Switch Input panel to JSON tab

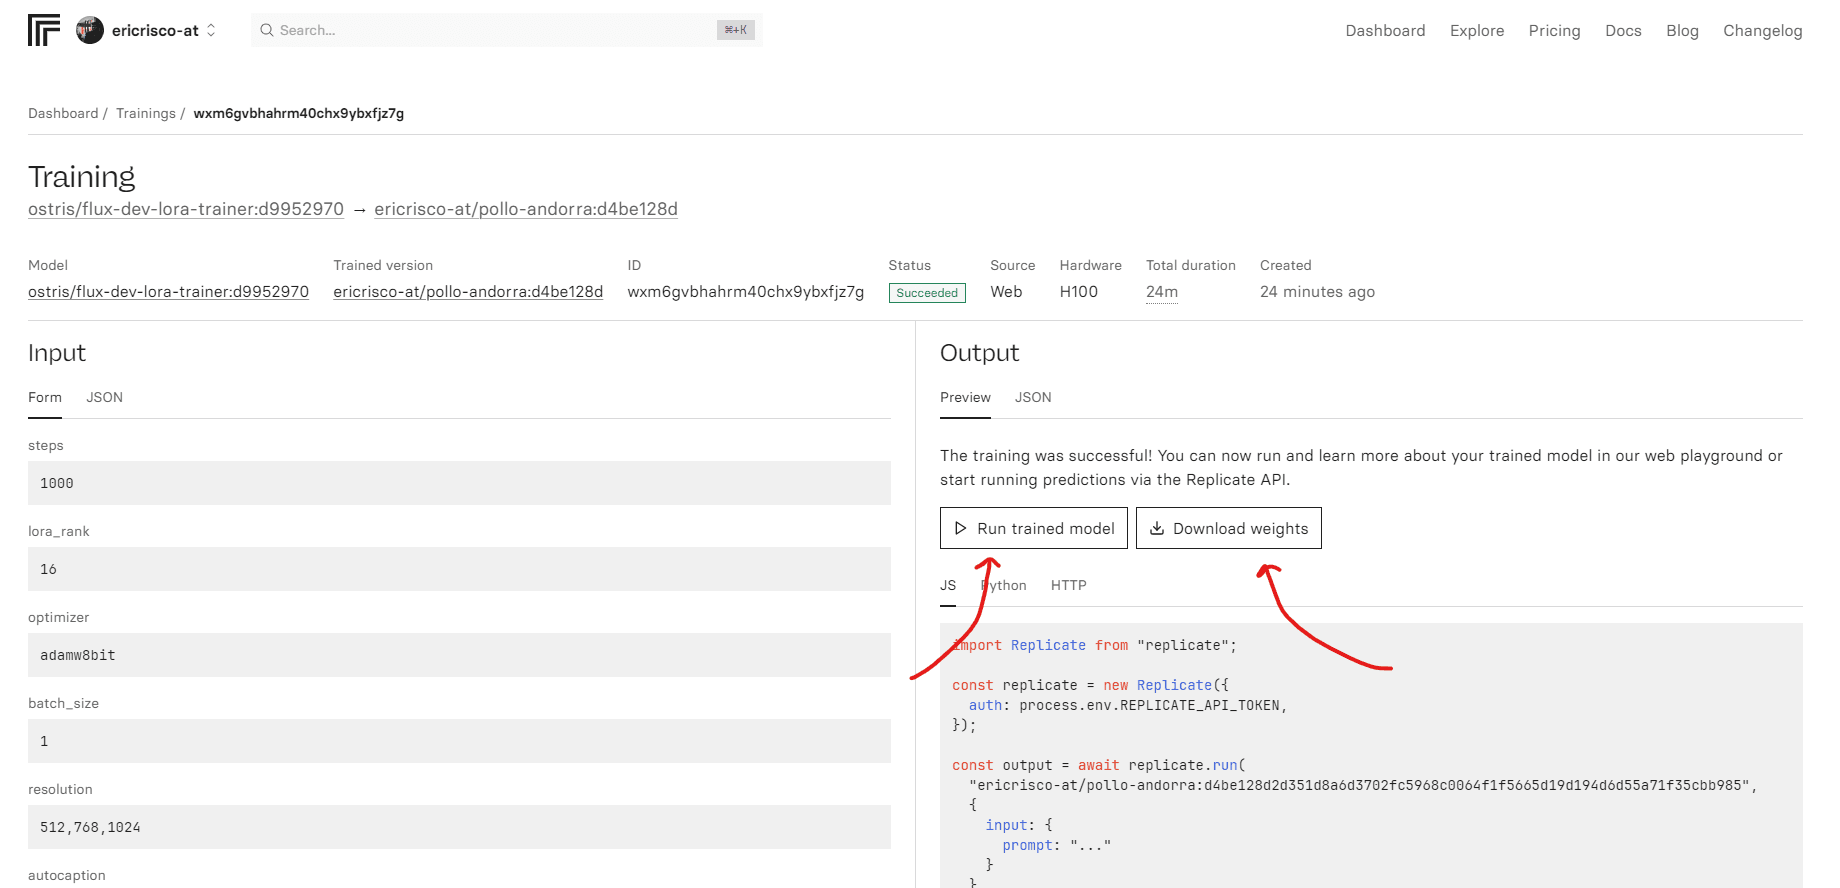pos(104,397)
